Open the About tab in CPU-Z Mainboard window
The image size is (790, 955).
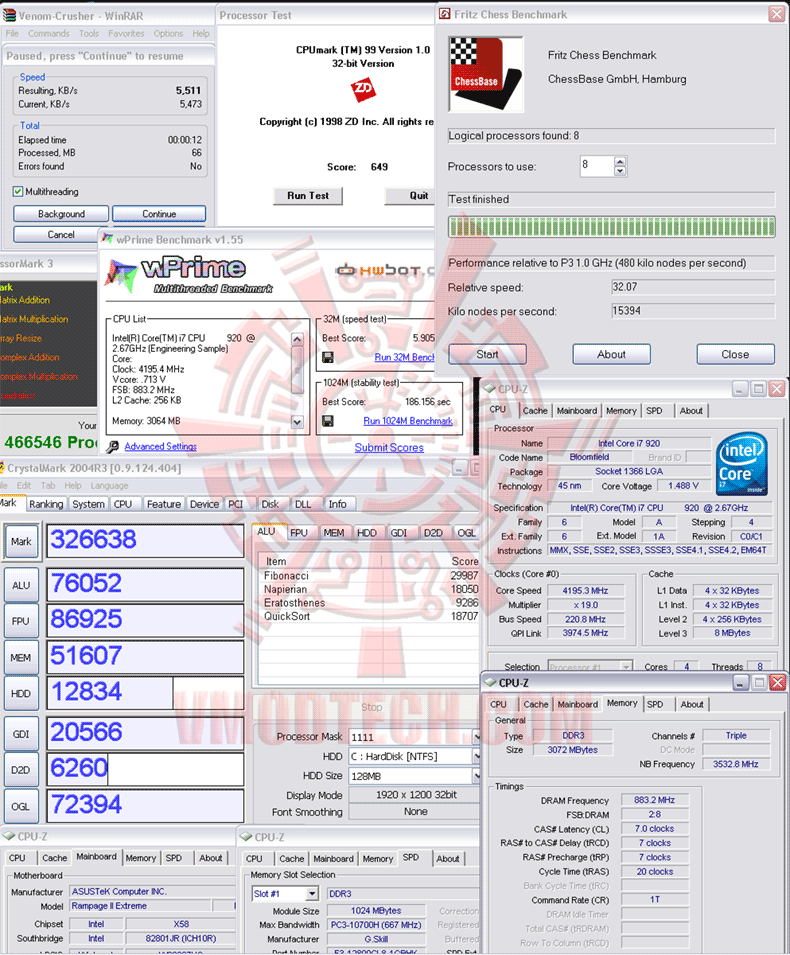[x=211, y=858]
